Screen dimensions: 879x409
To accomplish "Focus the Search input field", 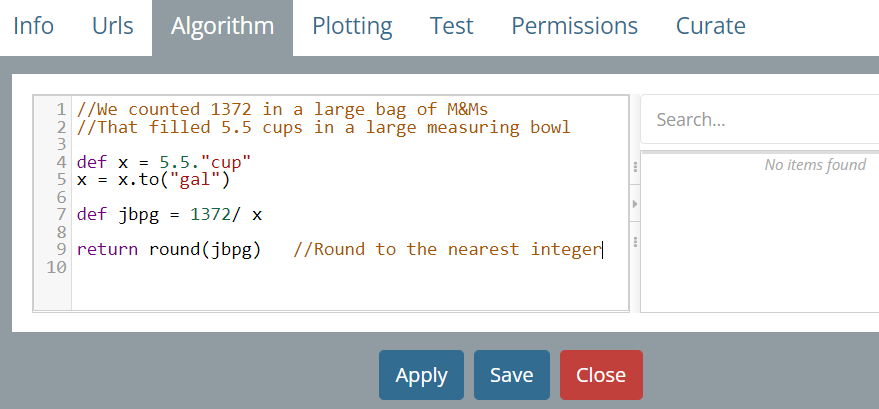I will 760,120.
